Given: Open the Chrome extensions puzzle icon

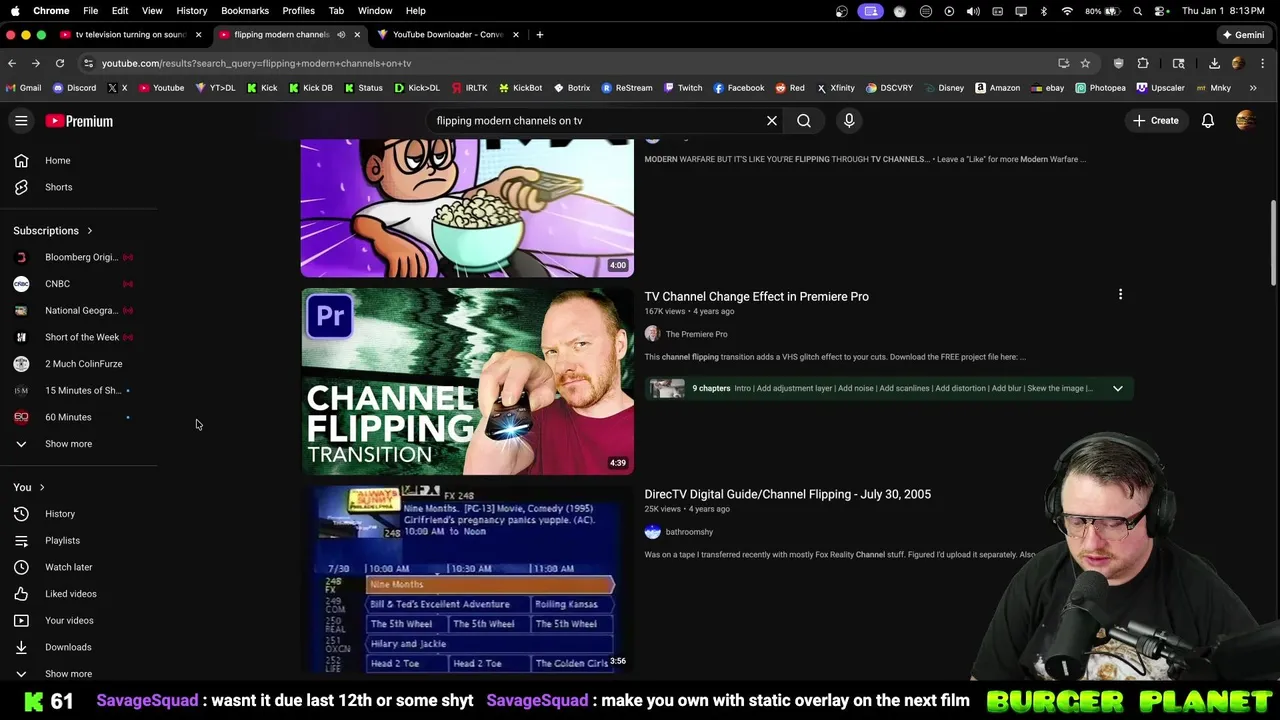Looking at the screenshot, I should [x=1143, y=63].
